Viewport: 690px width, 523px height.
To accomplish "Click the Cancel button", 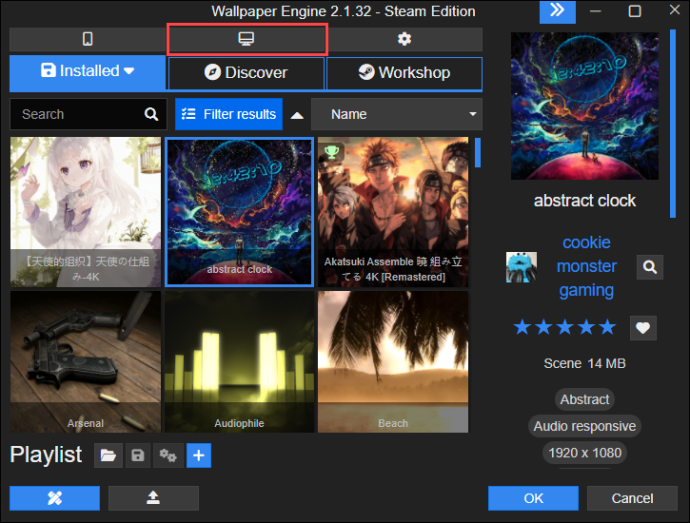I will tap(632, 498).
